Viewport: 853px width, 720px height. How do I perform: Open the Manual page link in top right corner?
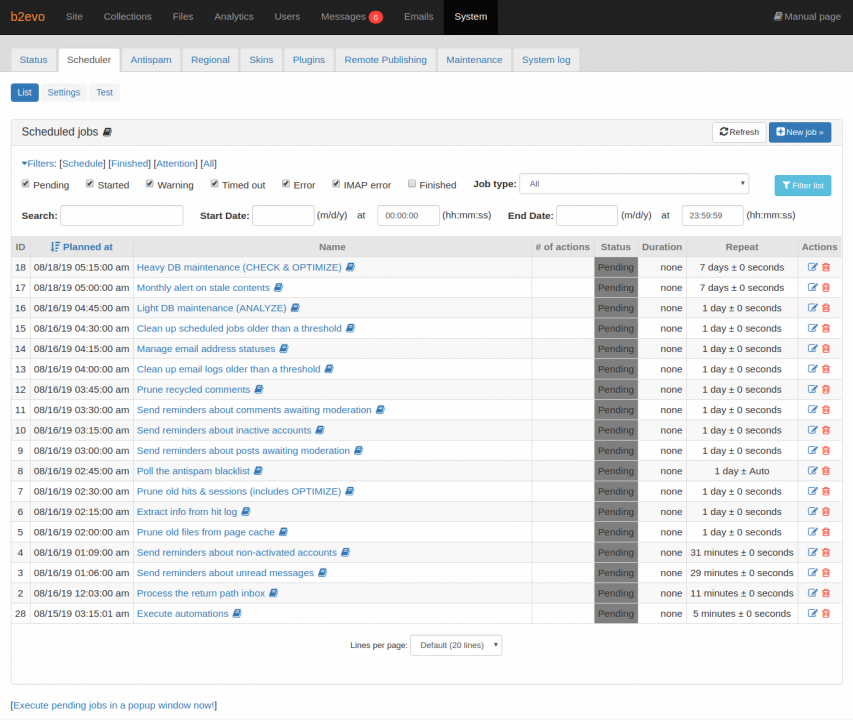[x=807, y=16]
